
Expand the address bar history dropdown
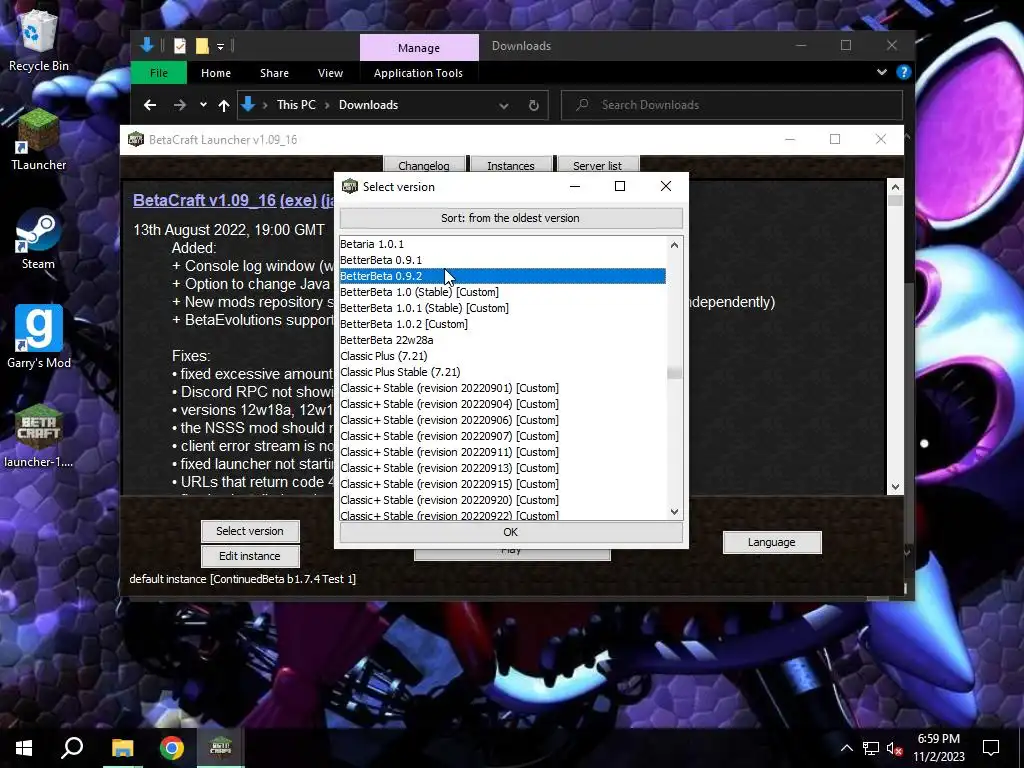[x=504, y=105]
